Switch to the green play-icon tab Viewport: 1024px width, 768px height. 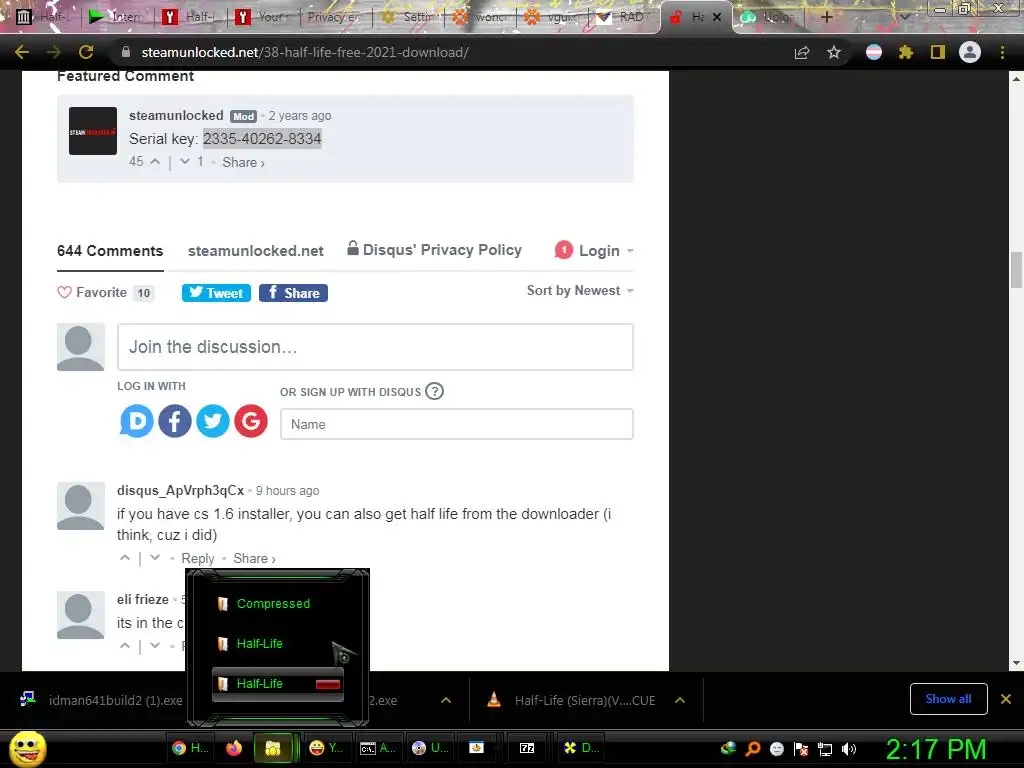pos(116,17)
